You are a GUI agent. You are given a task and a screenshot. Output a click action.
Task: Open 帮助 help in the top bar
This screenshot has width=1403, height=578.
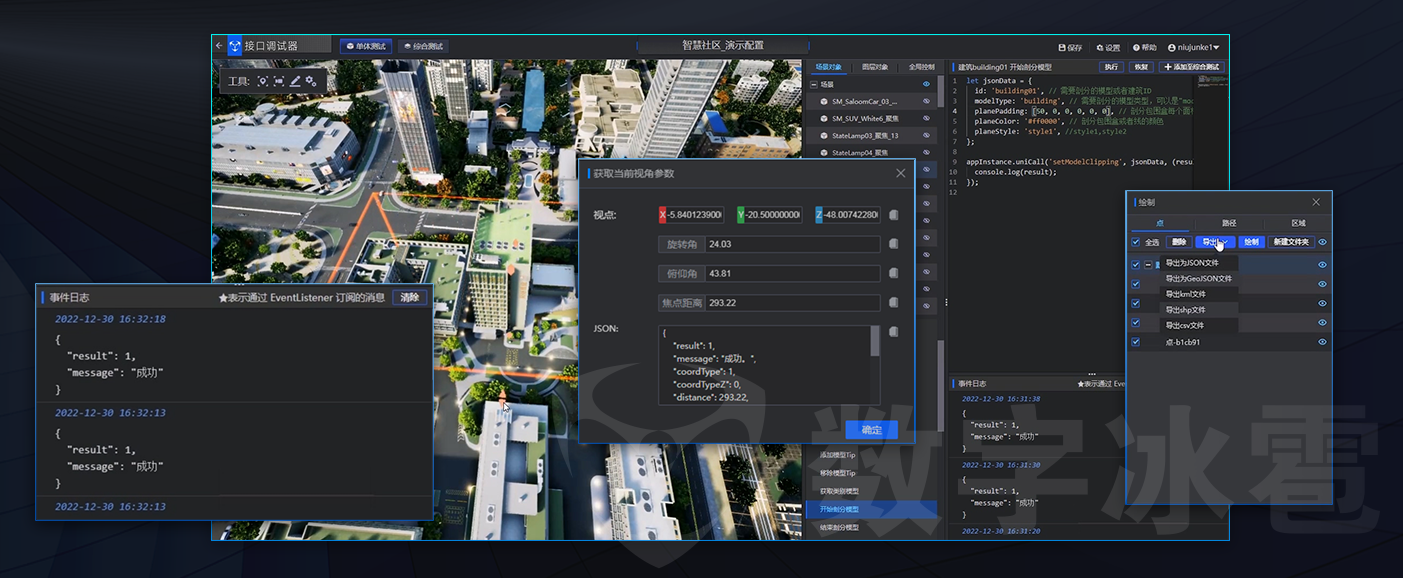click(1144, 47)
